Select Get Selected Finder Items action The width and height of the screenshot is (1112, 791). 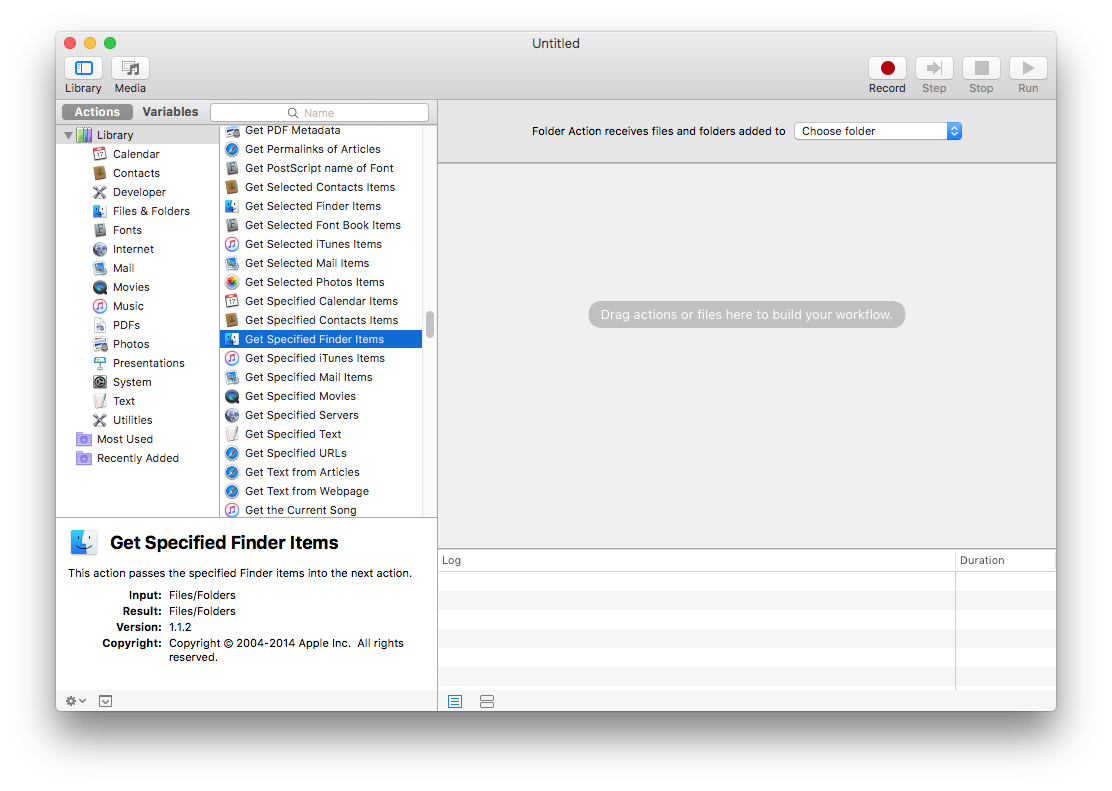(x=321, y=206)
